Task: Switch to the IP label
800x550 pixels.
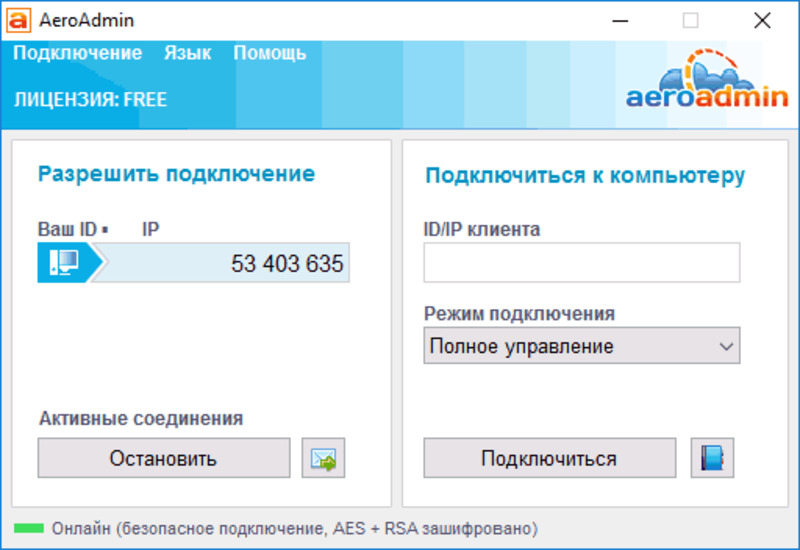Action: click(x=151, y=229)
